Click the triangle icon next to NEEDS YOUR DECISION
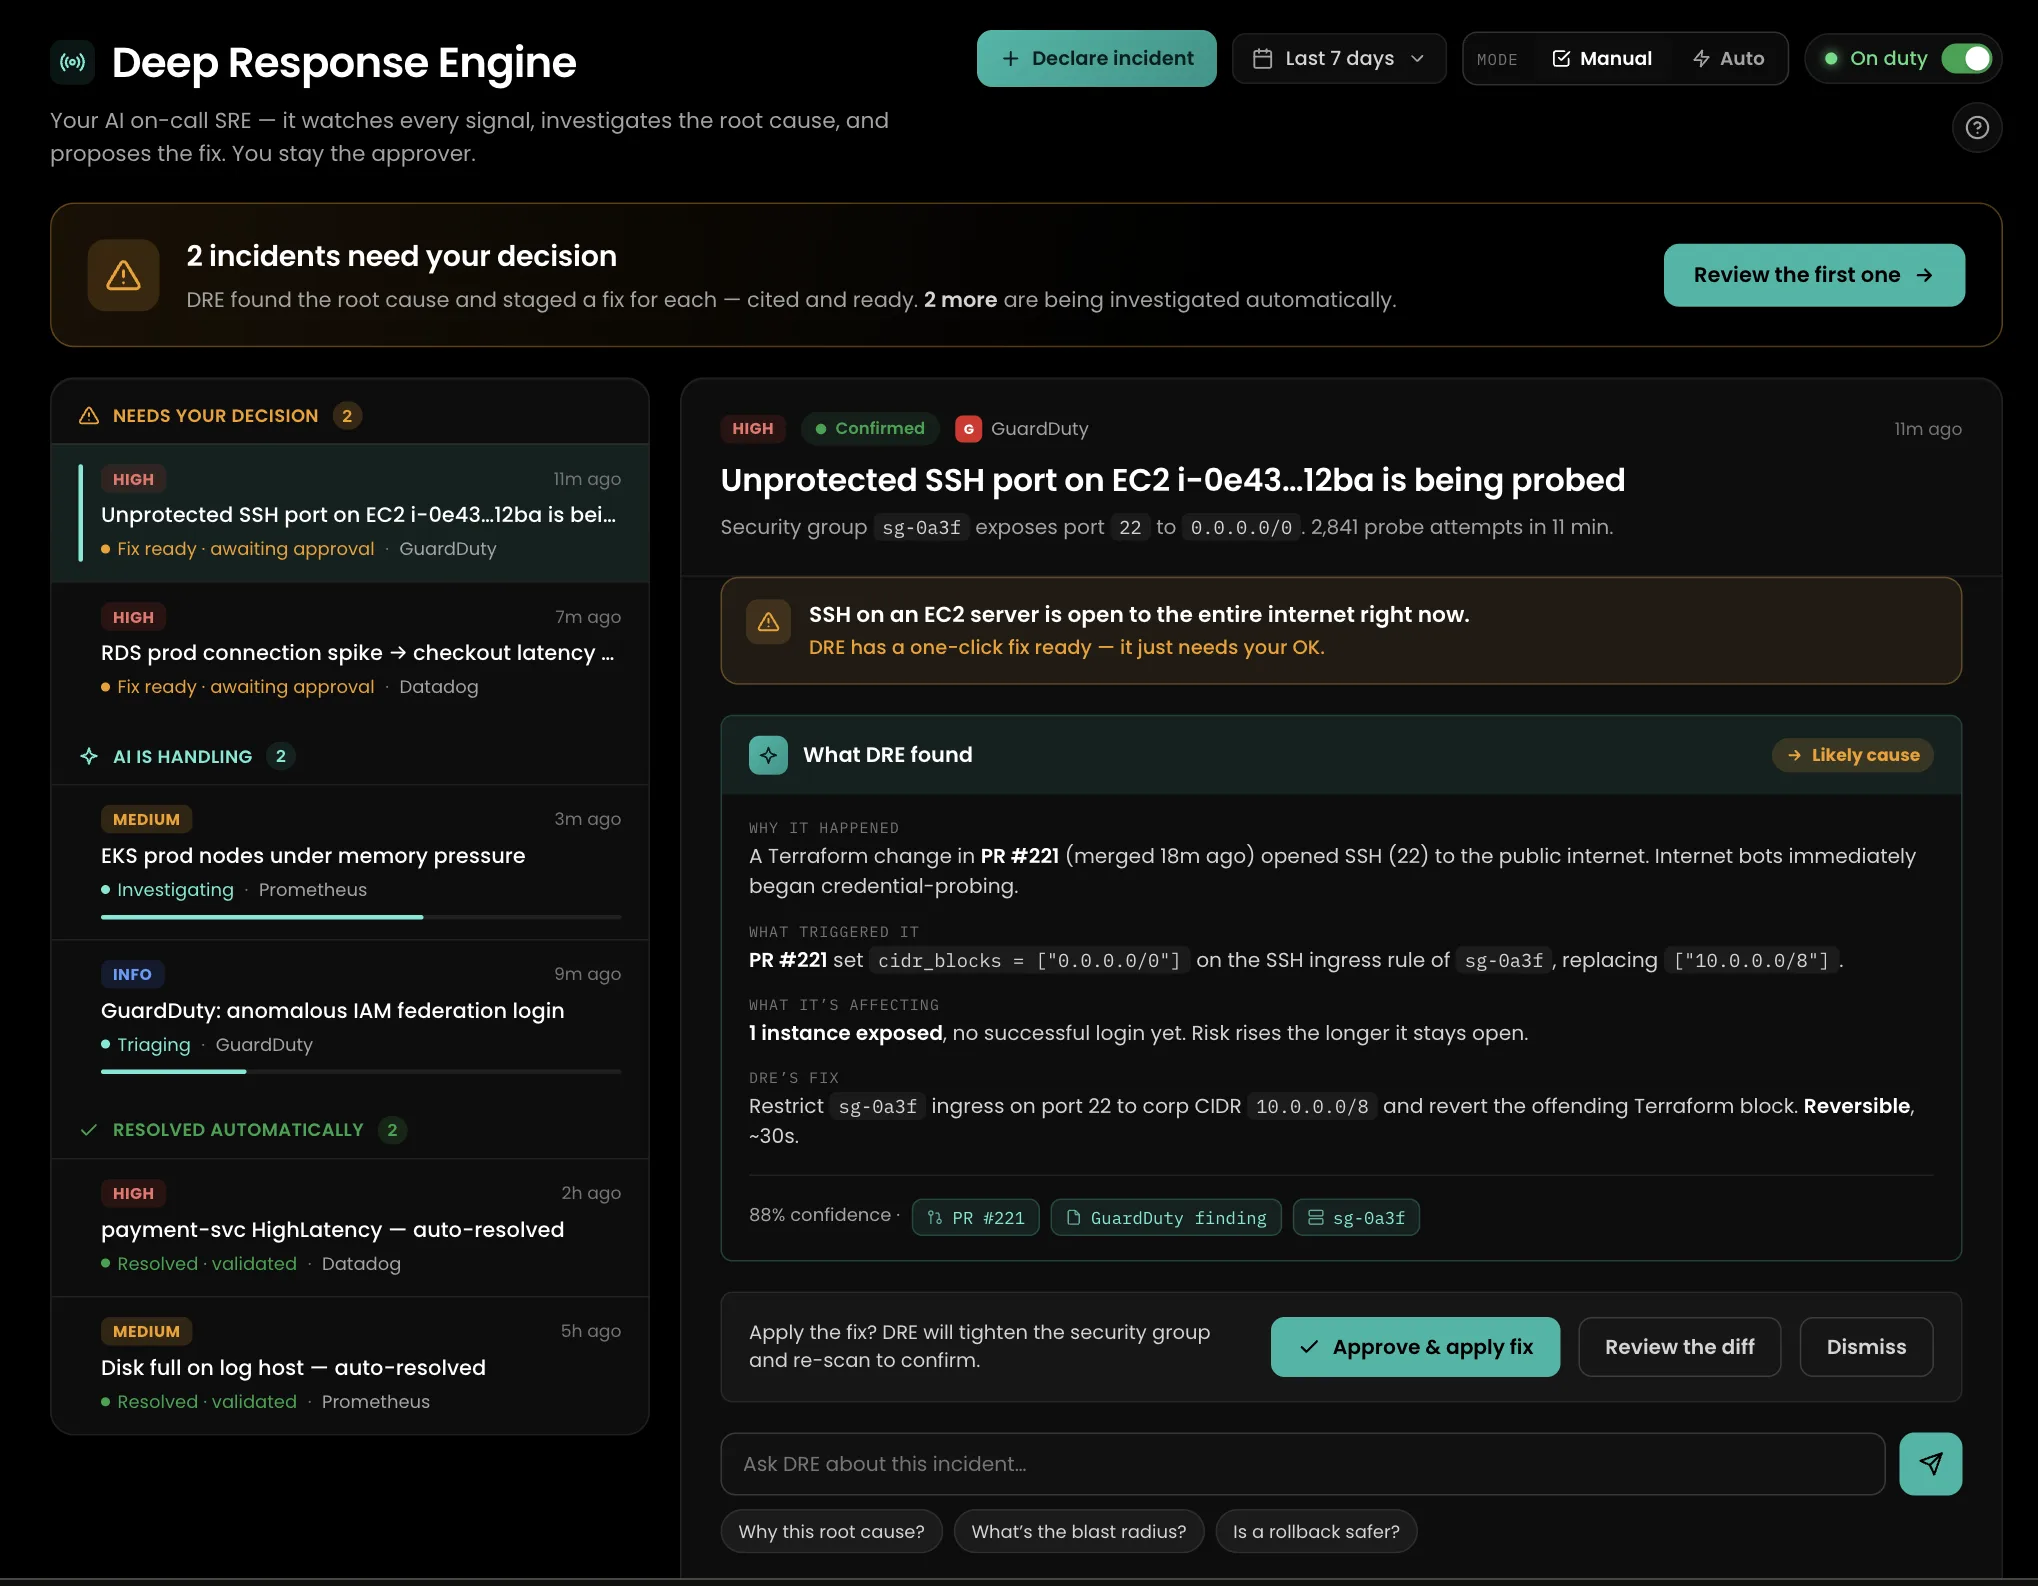The image size is (2038, 1586). [x=89, y=416]
